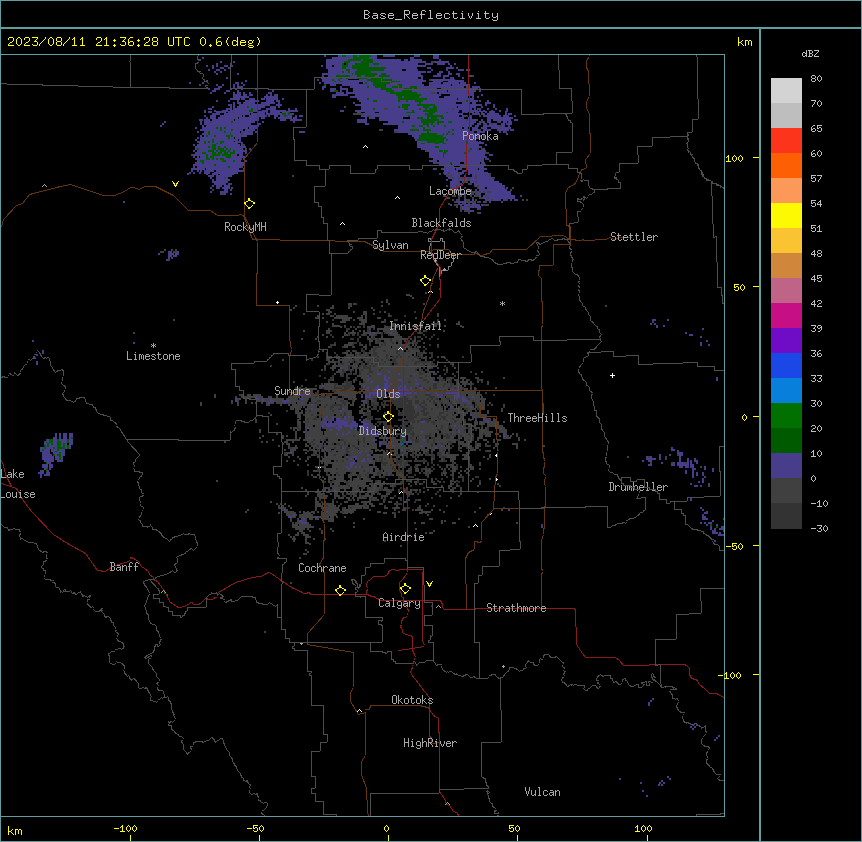Click the yellow diamond marker near RockyMH
862x842 pixels.
pos(250,204)
